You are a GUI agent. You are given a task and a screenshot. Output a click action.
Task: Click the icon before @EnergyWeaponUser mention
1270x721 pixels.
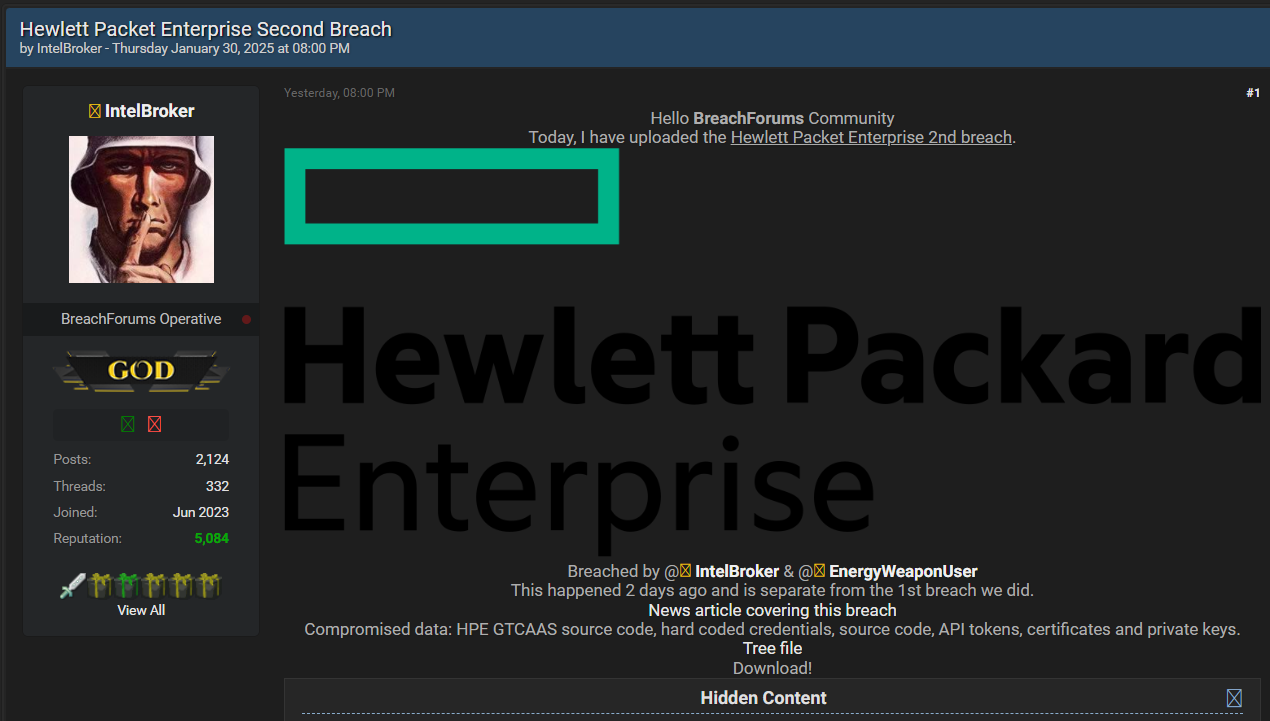click(820, 572)
